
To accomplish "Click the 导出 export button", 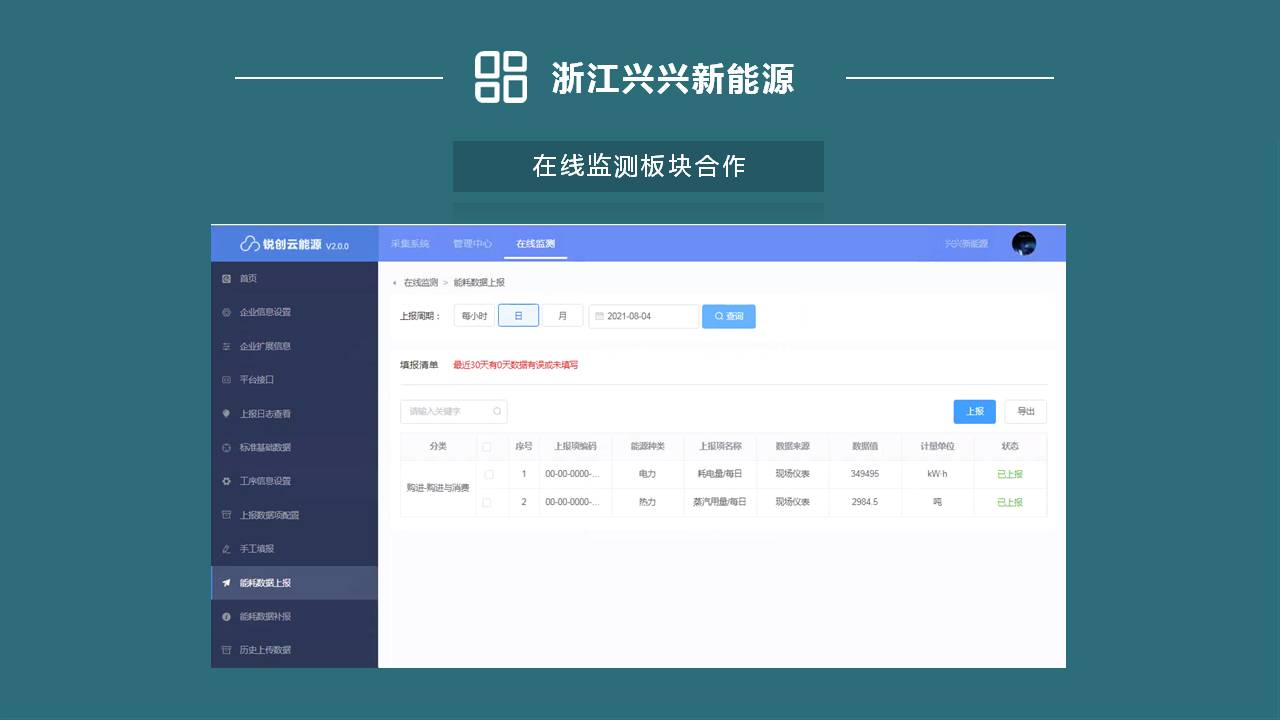I will coord(1025,411).
